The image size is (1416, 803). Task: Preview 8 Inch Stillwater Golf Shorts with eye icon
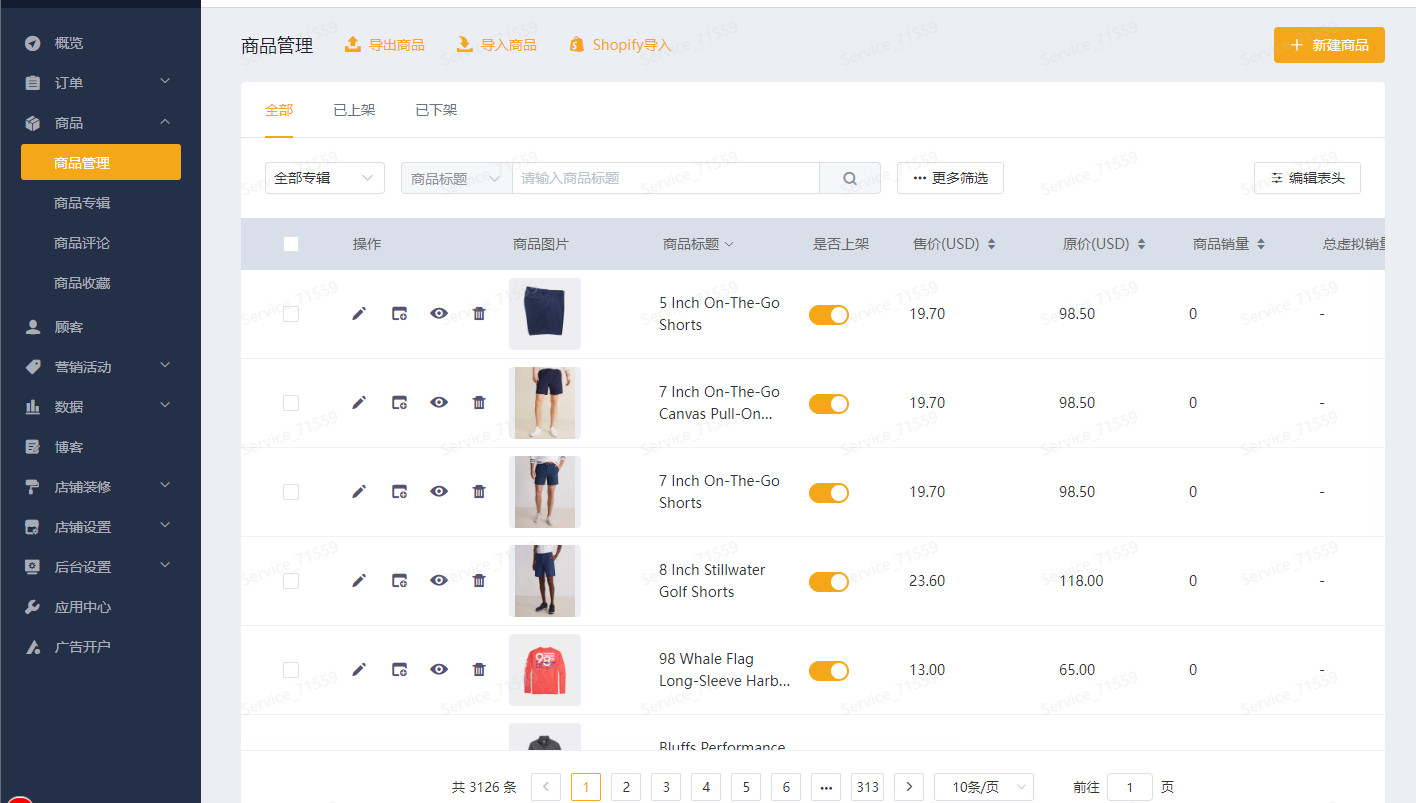coord(439,581)
